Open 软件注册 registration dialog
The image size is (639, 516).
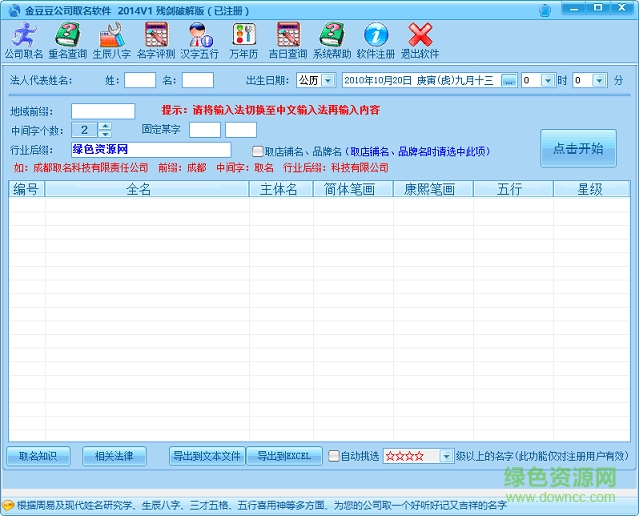coord(376,40)
